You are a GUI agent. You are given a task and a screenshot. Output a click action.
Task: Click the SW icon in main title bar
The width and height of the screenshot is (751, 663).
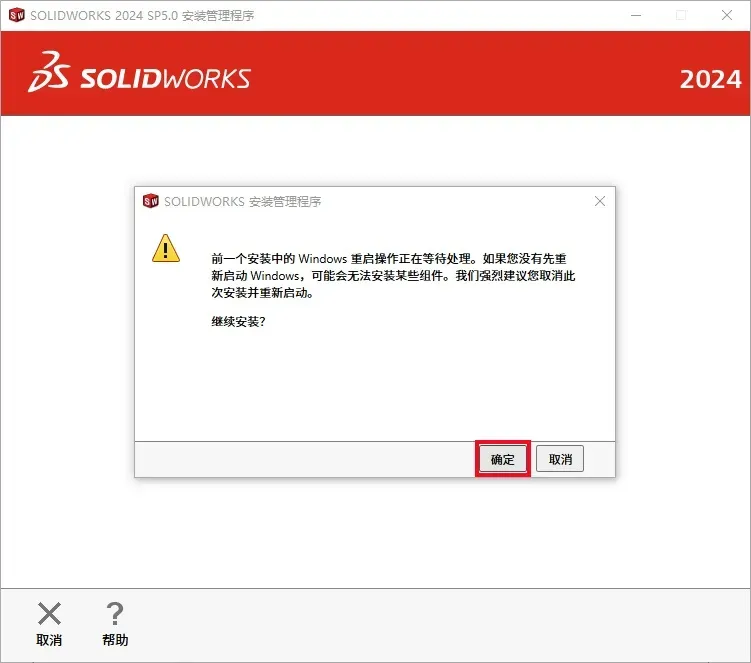17,15
